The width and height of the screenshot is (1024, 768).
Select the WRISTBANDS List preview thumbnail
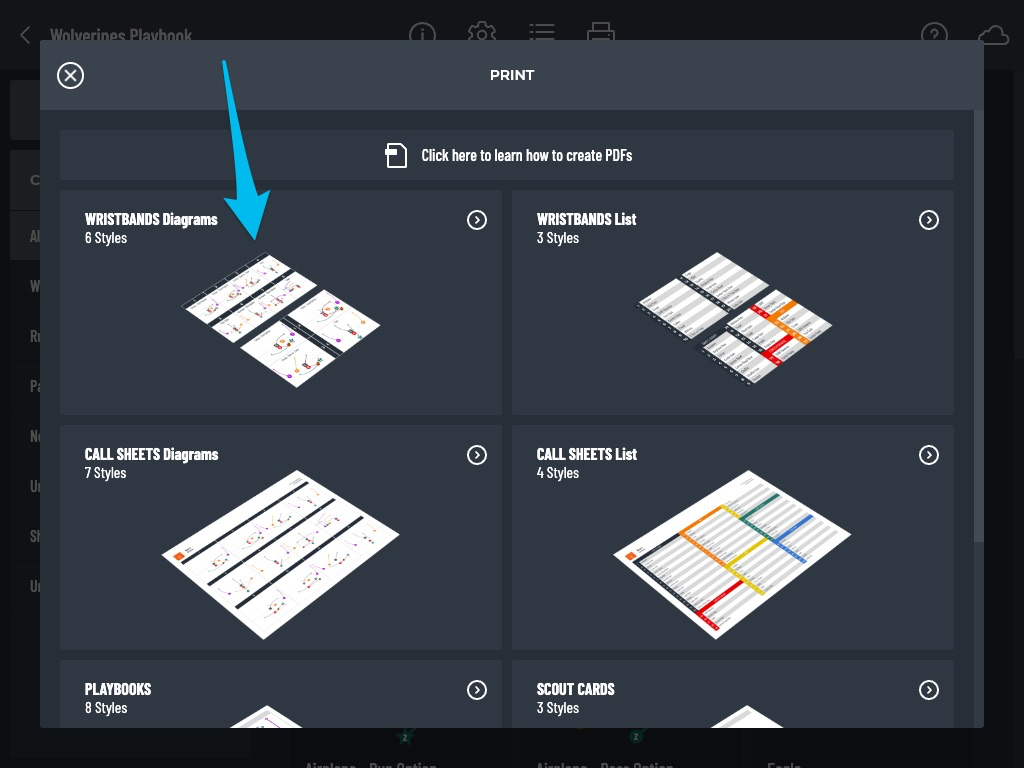tap(735, 318)
